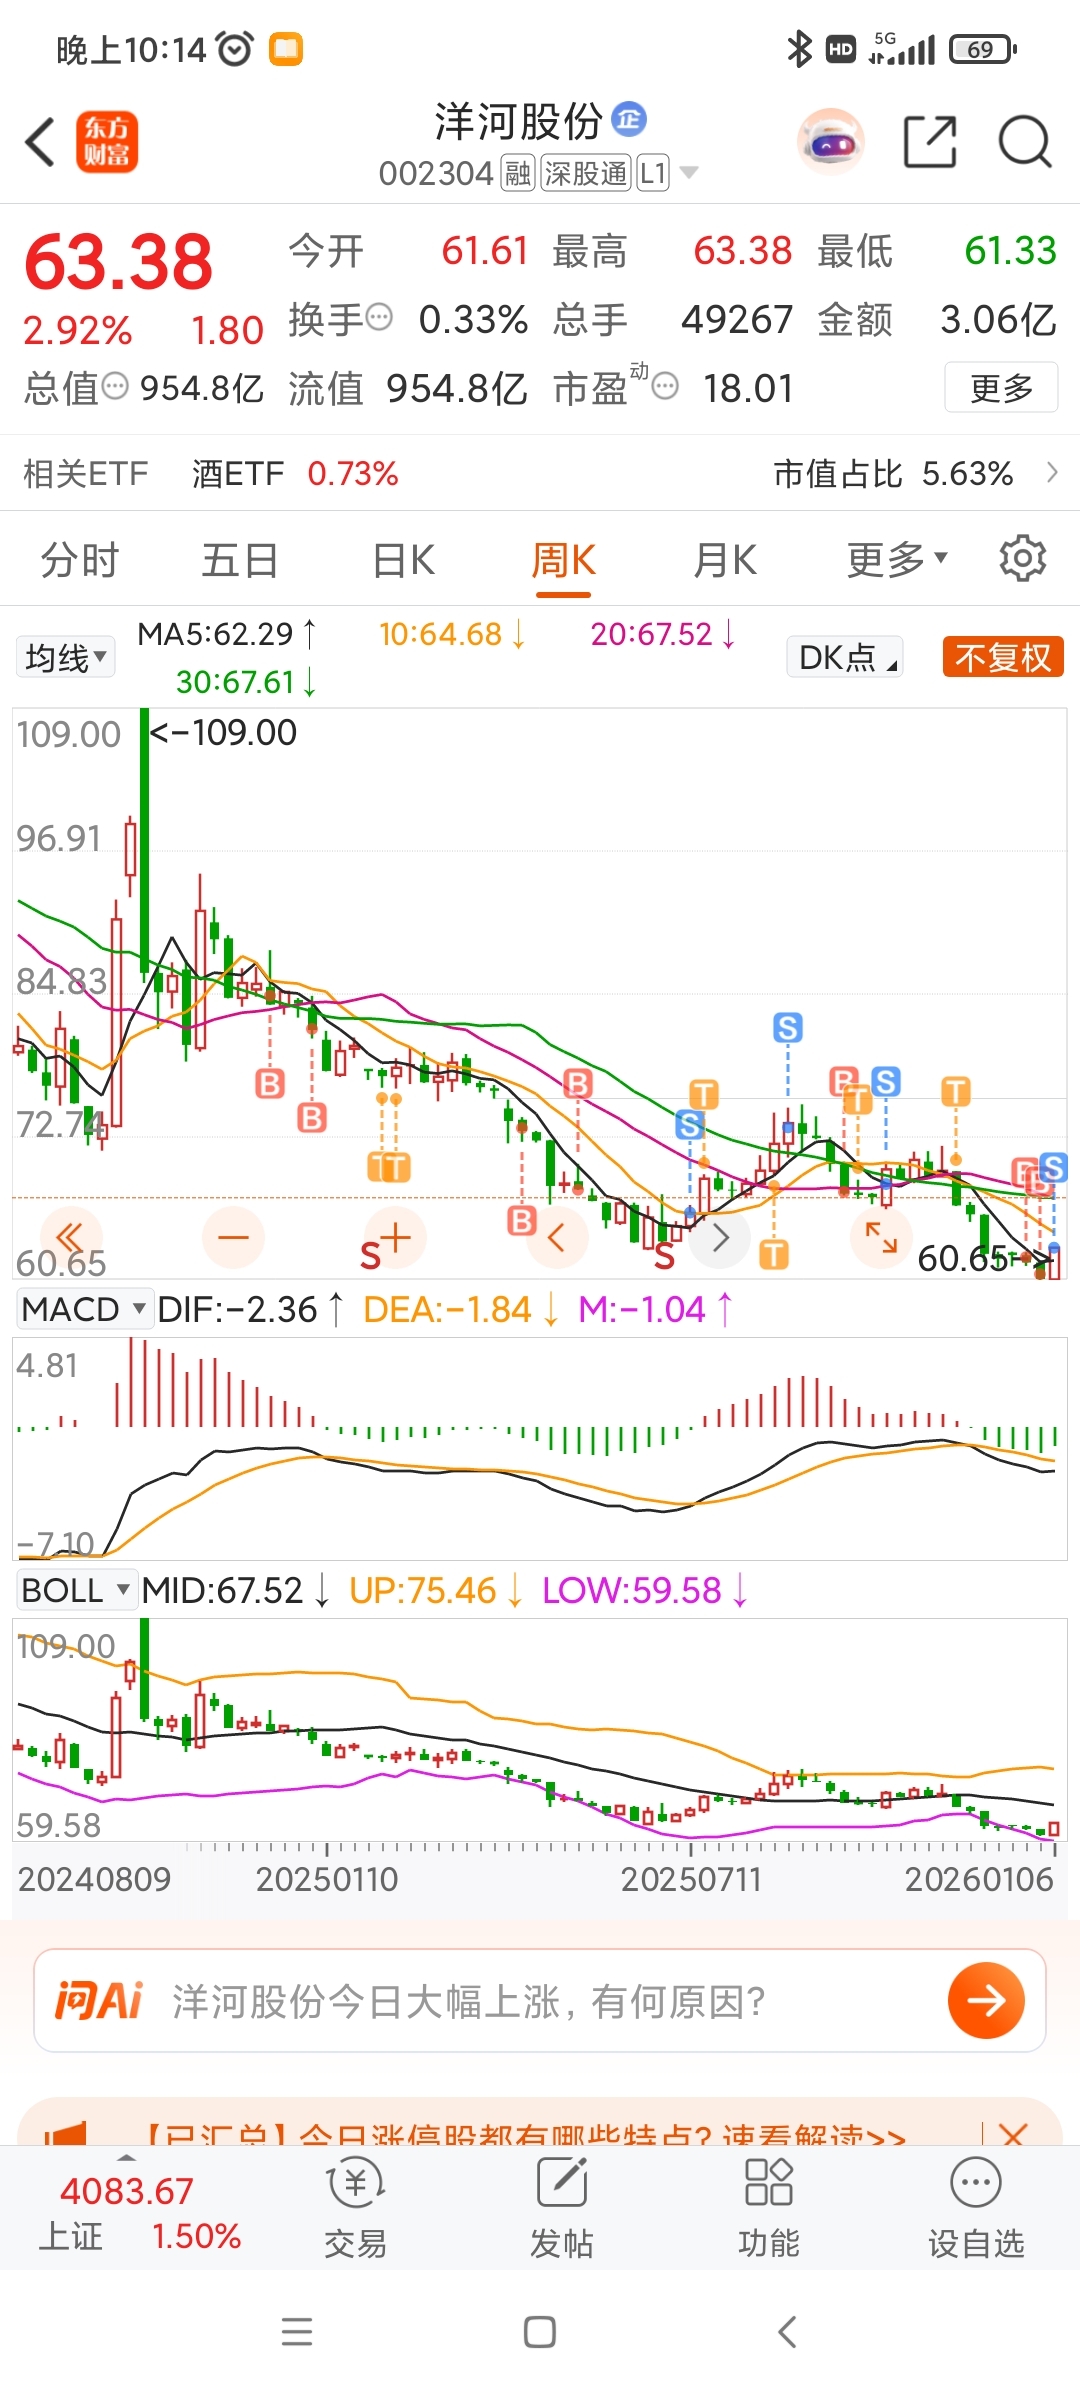The width and height of the screenshot is (1080, 2400).
Task: Expand the dropdown arrow beside stock code L1
Action: [x=688, y=172]
